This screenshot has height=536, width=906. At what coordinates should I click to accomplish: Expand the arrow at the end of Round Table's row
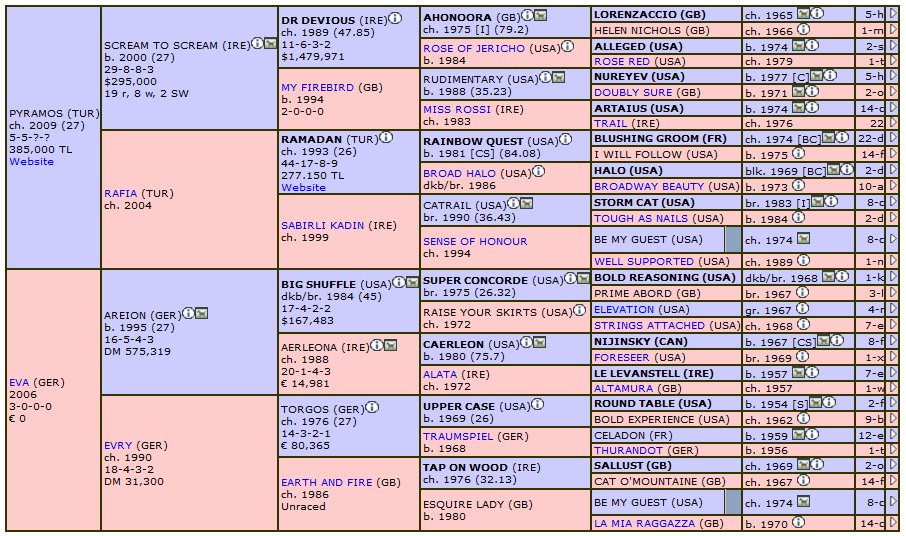(893, 403)
